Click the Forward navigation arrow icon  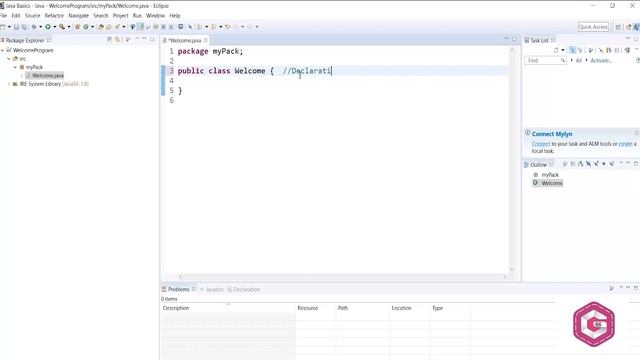click(x=250, y=27)
